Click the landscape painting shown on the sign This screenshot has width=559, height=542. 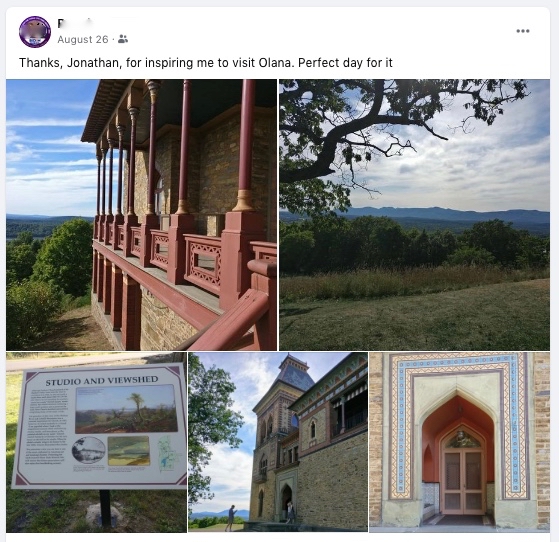pos(126,409)
